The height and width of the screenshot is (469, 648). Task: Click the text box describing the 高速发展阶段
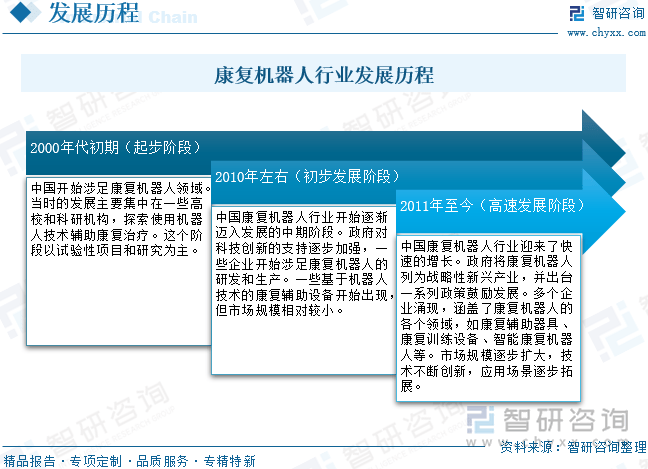click(x=486, y=315)
